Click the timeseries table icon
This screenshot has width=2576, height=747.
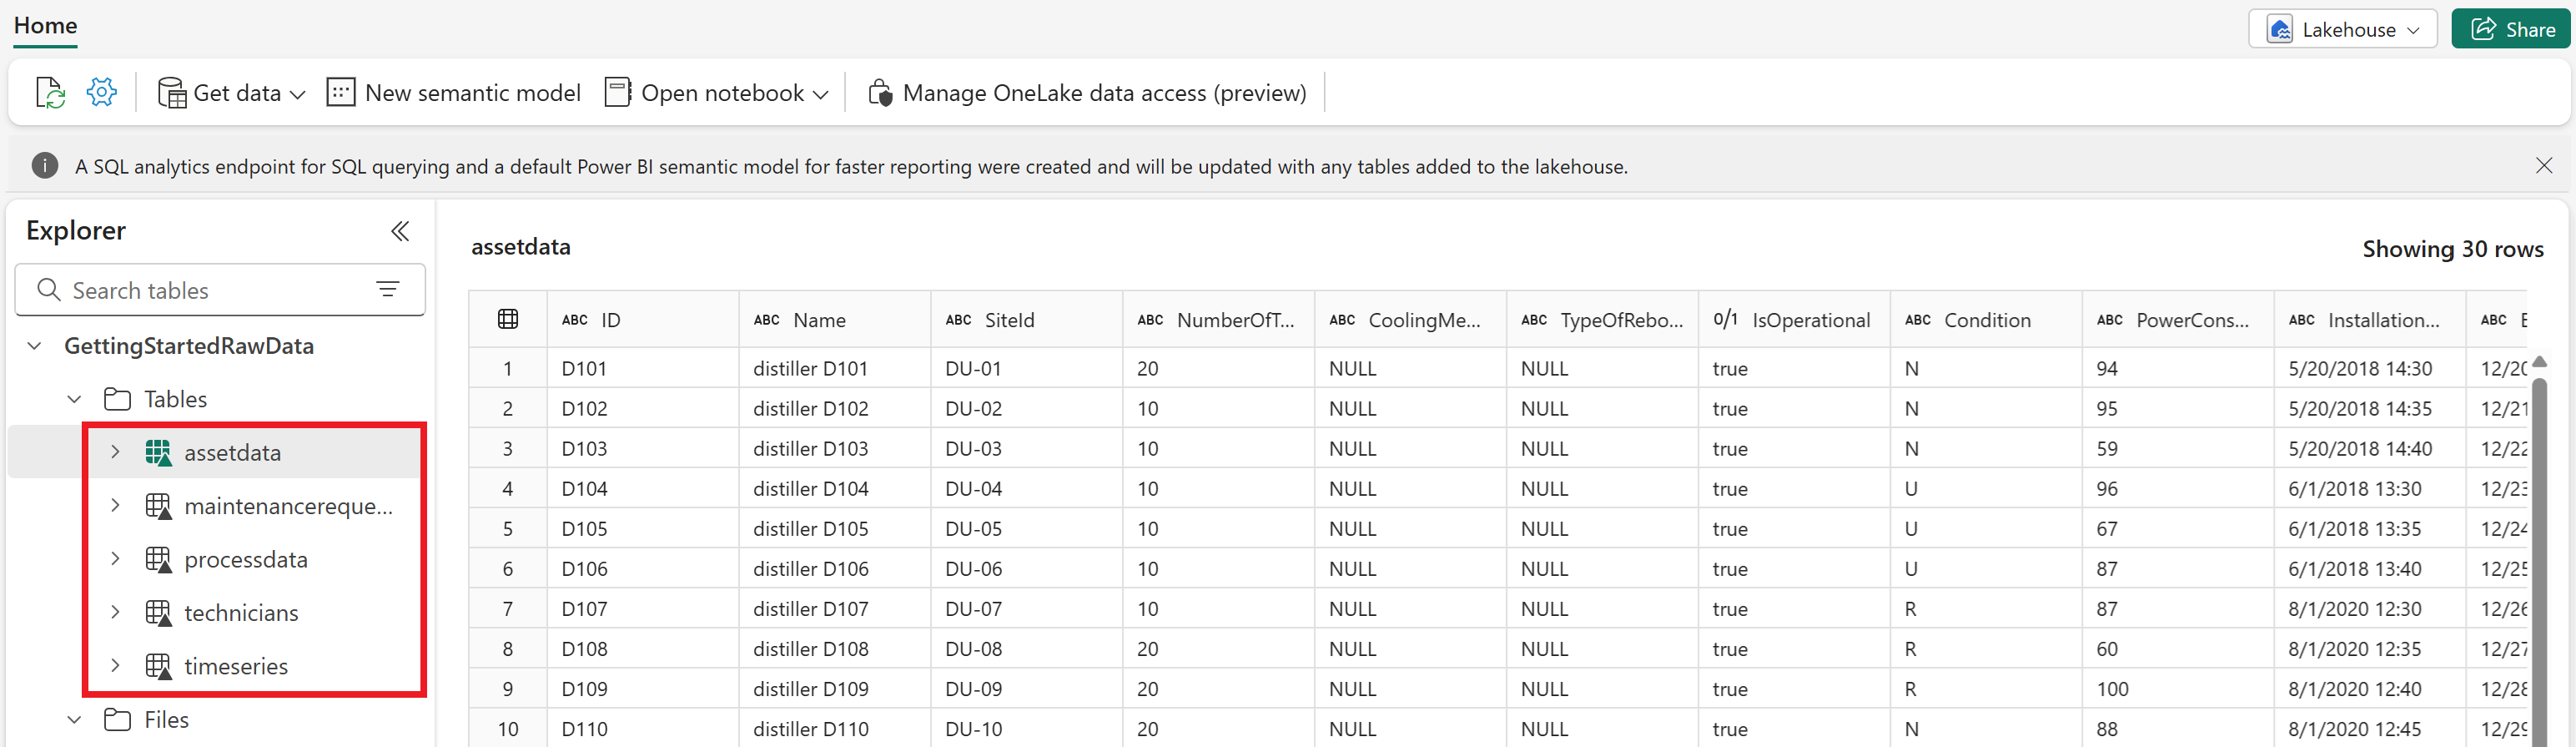pos(158,666)
